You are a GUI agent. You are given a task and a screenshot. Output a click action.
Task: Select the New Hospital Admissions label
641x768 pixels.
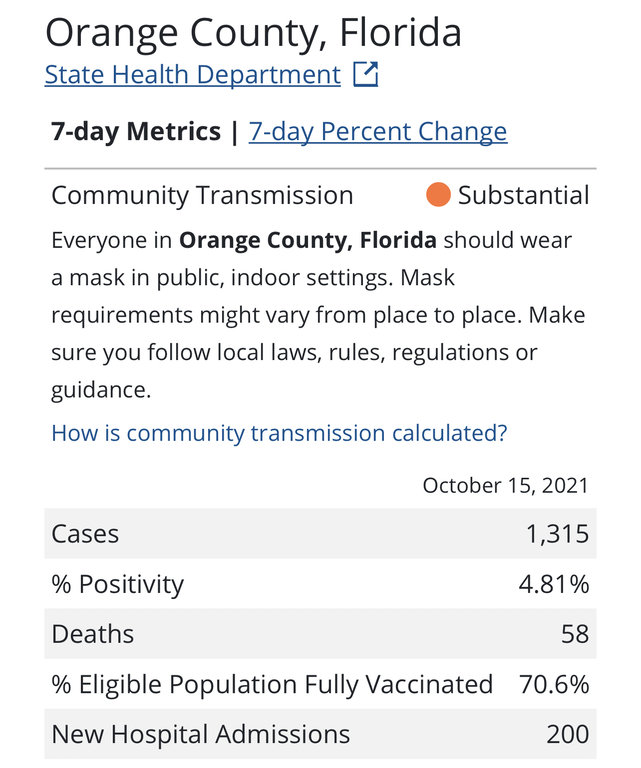click(x=201, y=735)
